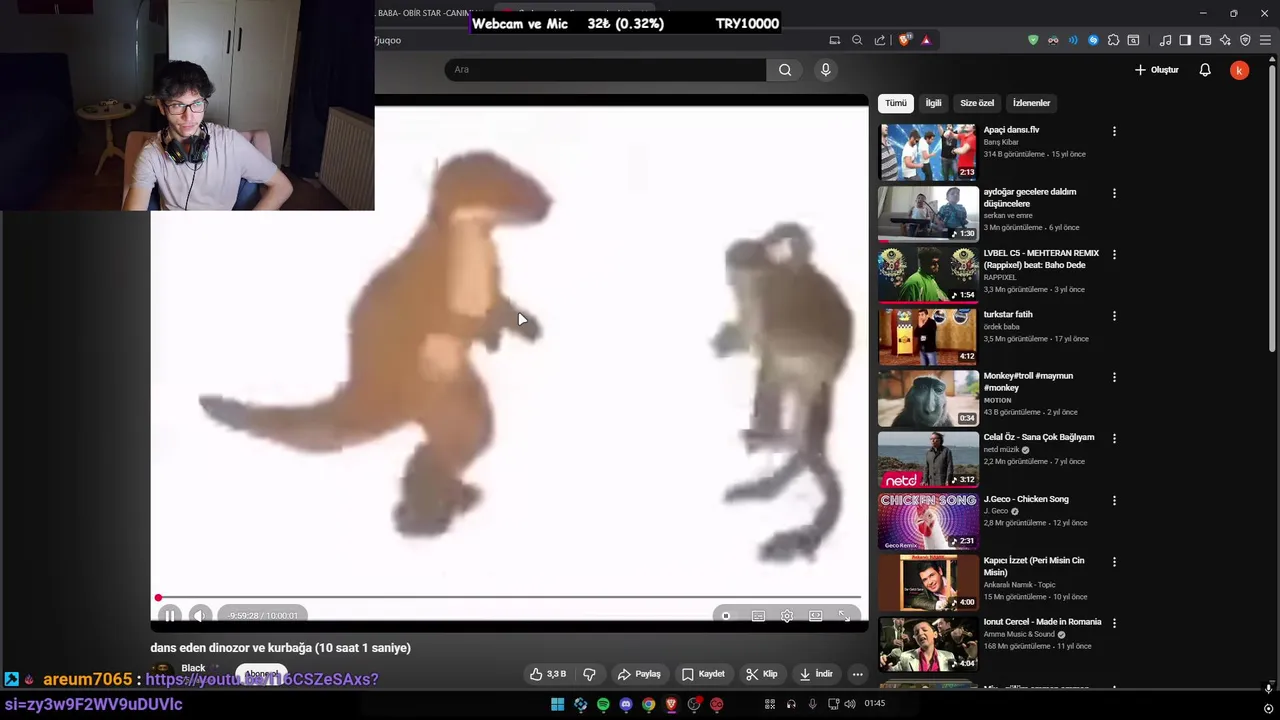Open Spotify from the taskbar

click(603, 704)
